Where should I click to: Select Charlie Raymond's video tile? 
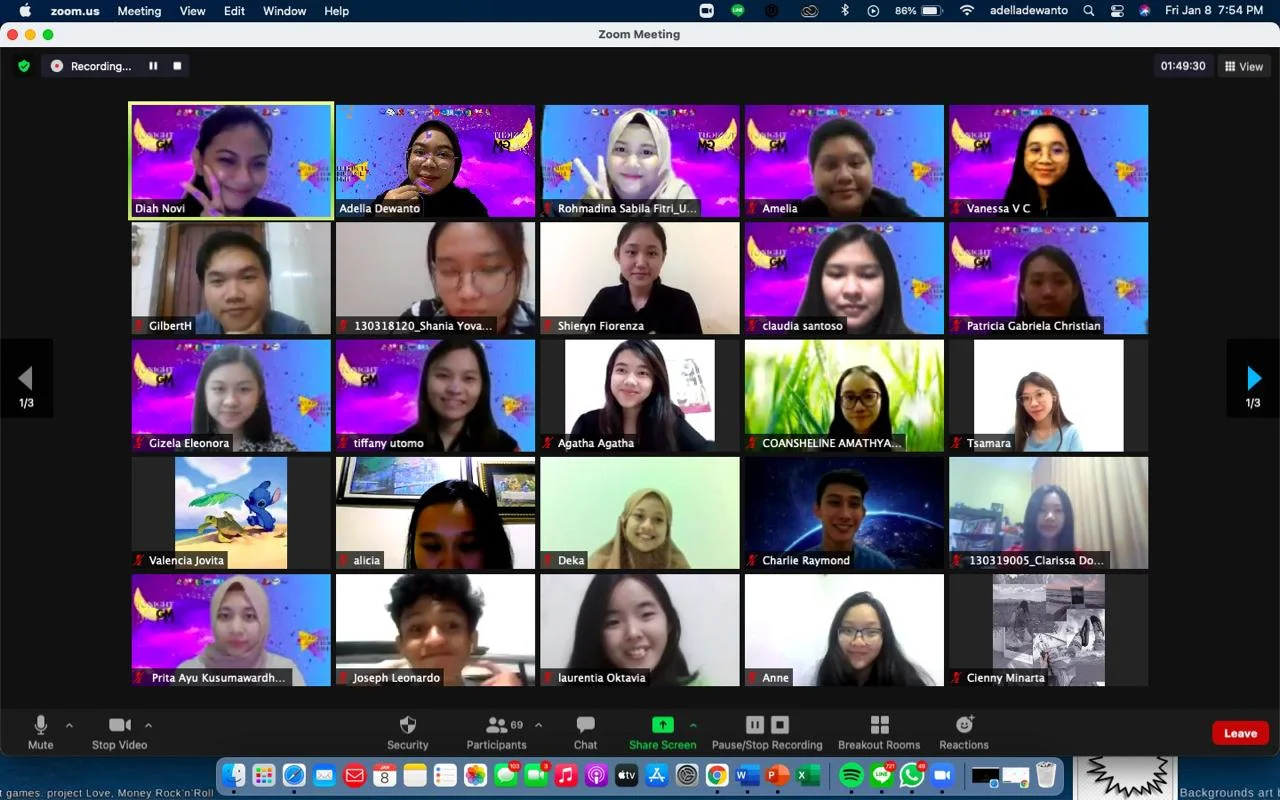(x=844, y=513)
